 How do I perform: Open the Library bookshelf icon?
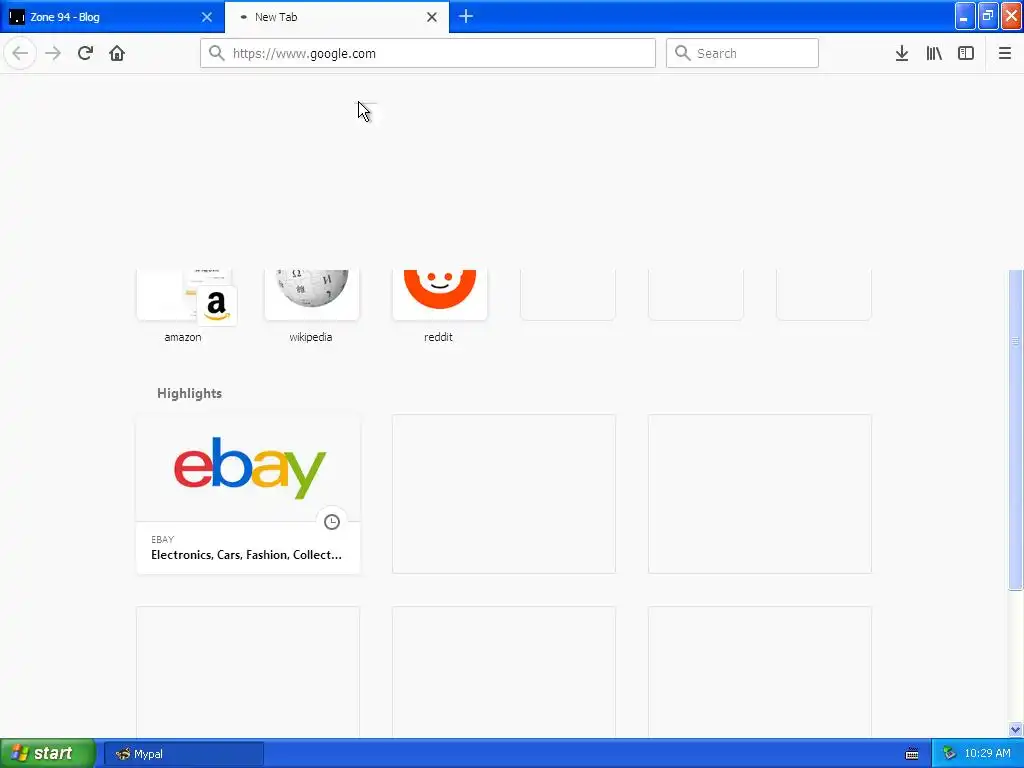tap(934, 53)
